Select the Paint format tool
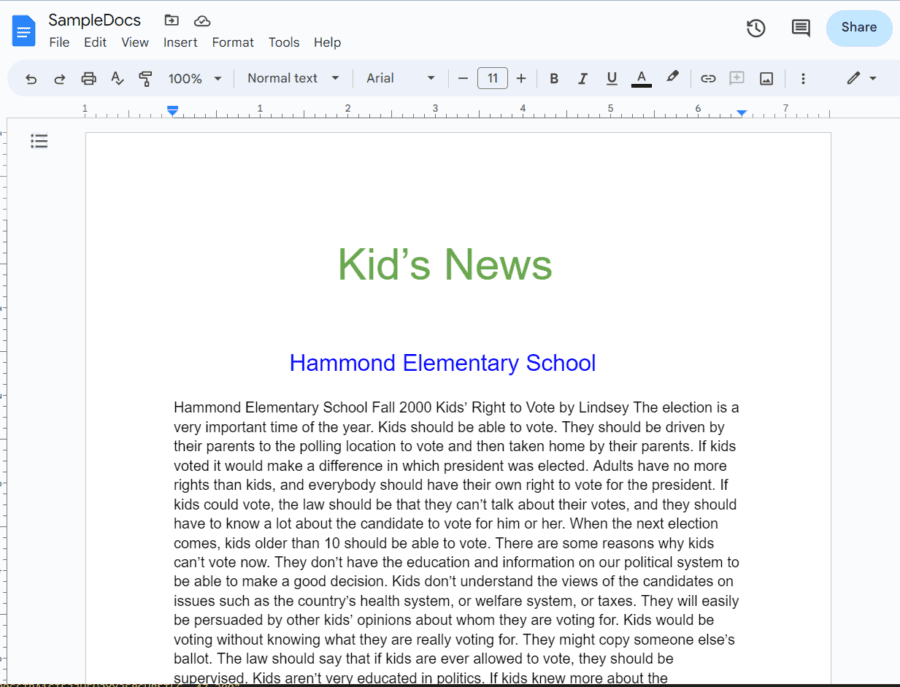Screen dimensions: 900x687 coord(145,78)
